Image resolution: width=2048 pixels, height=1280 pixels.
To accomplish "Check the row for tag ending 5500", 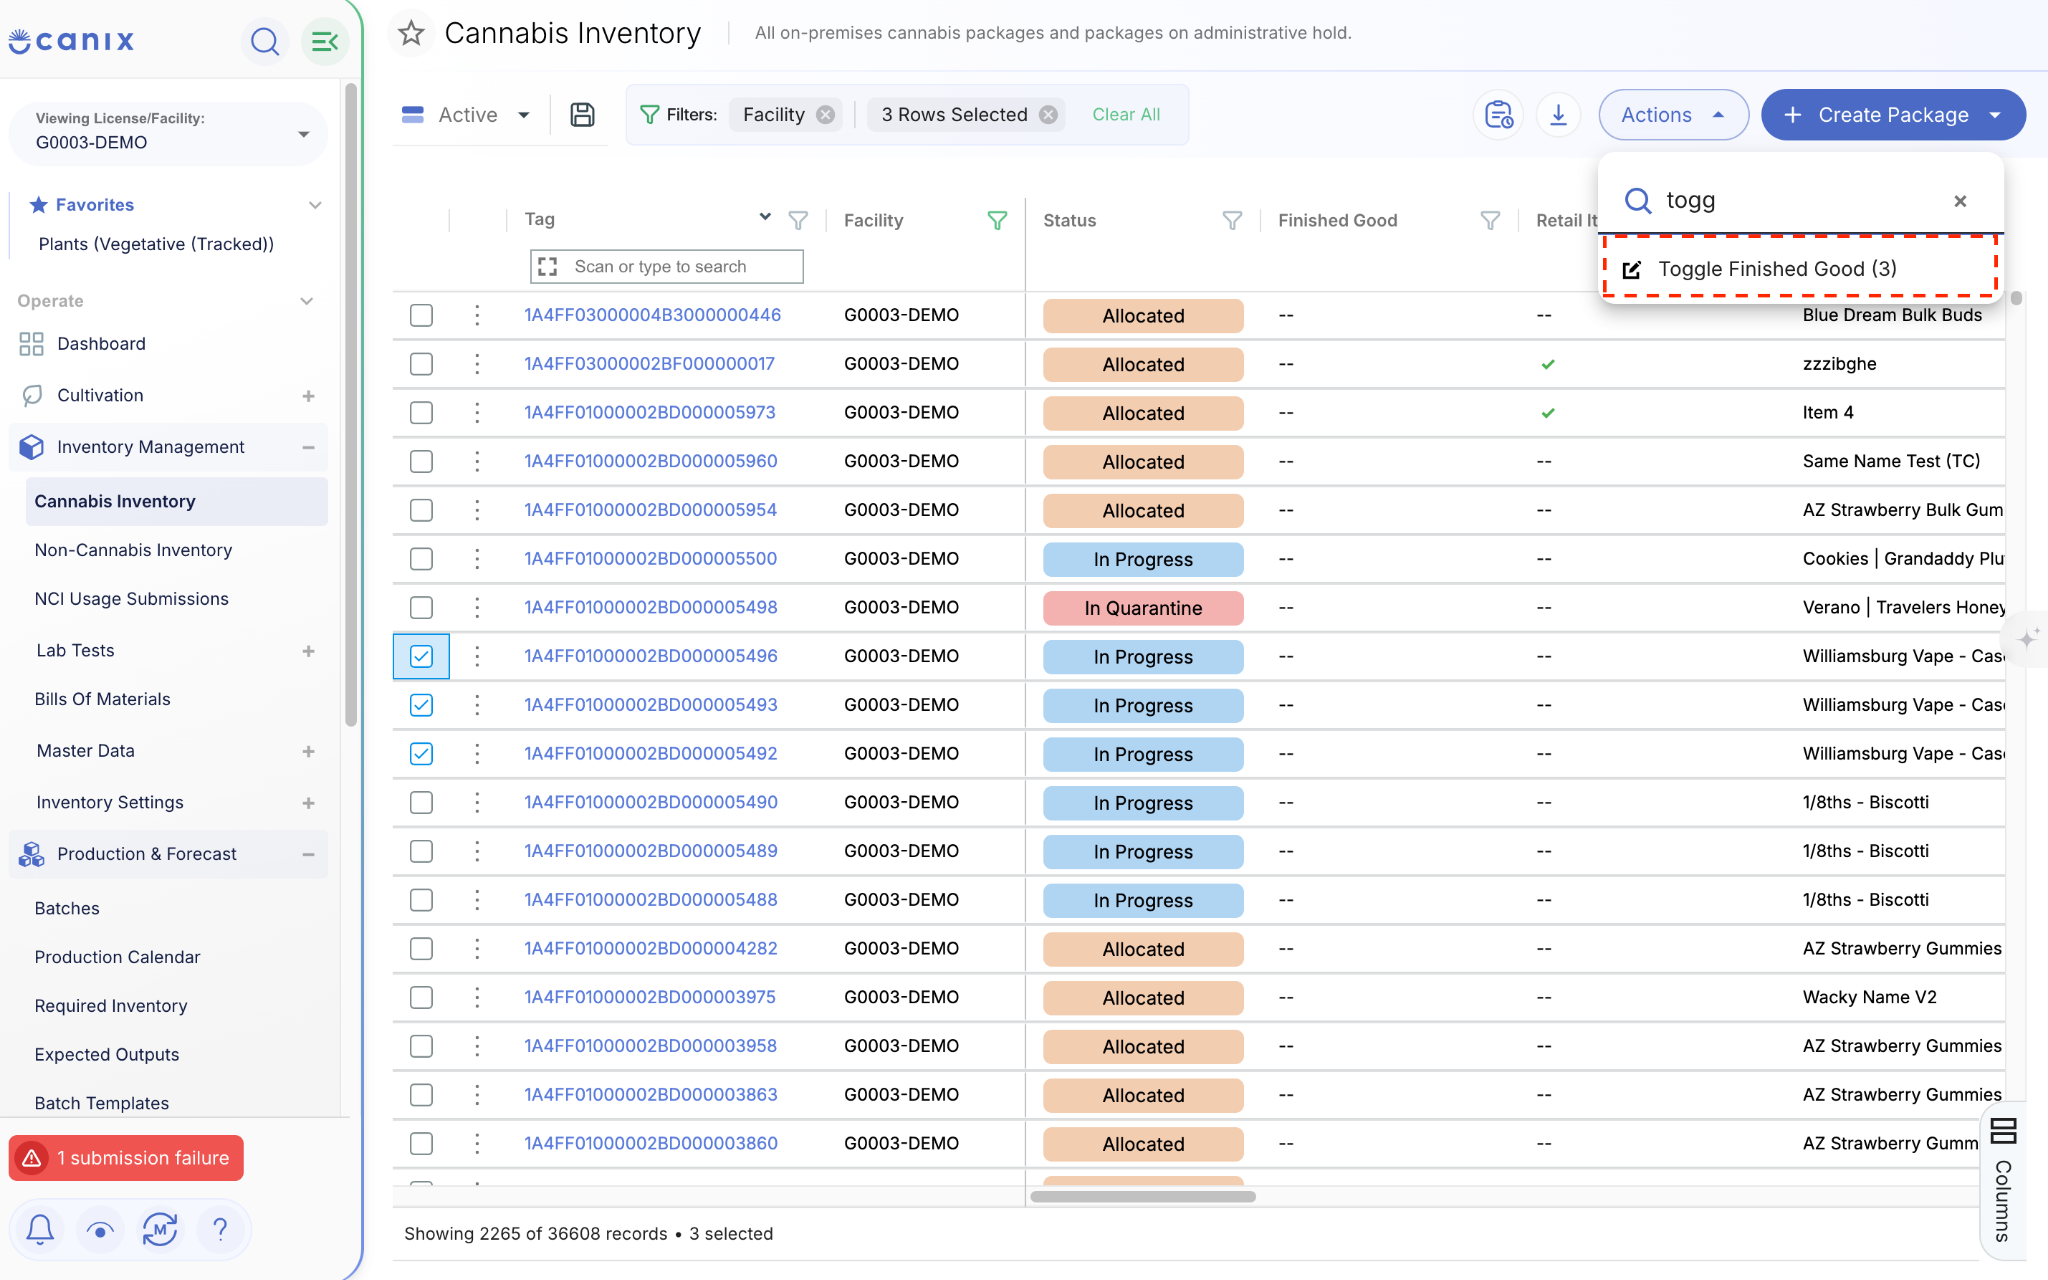I will [421, 559].
